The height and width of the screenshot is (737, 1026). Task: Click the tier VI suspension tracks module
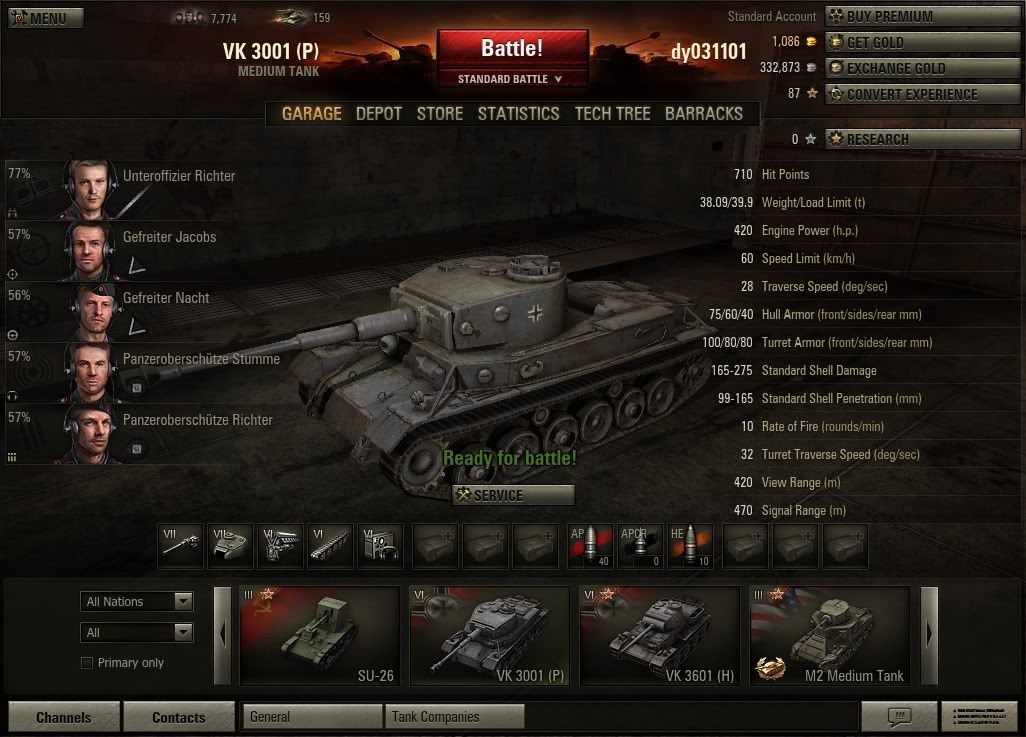tap(330, 546)
